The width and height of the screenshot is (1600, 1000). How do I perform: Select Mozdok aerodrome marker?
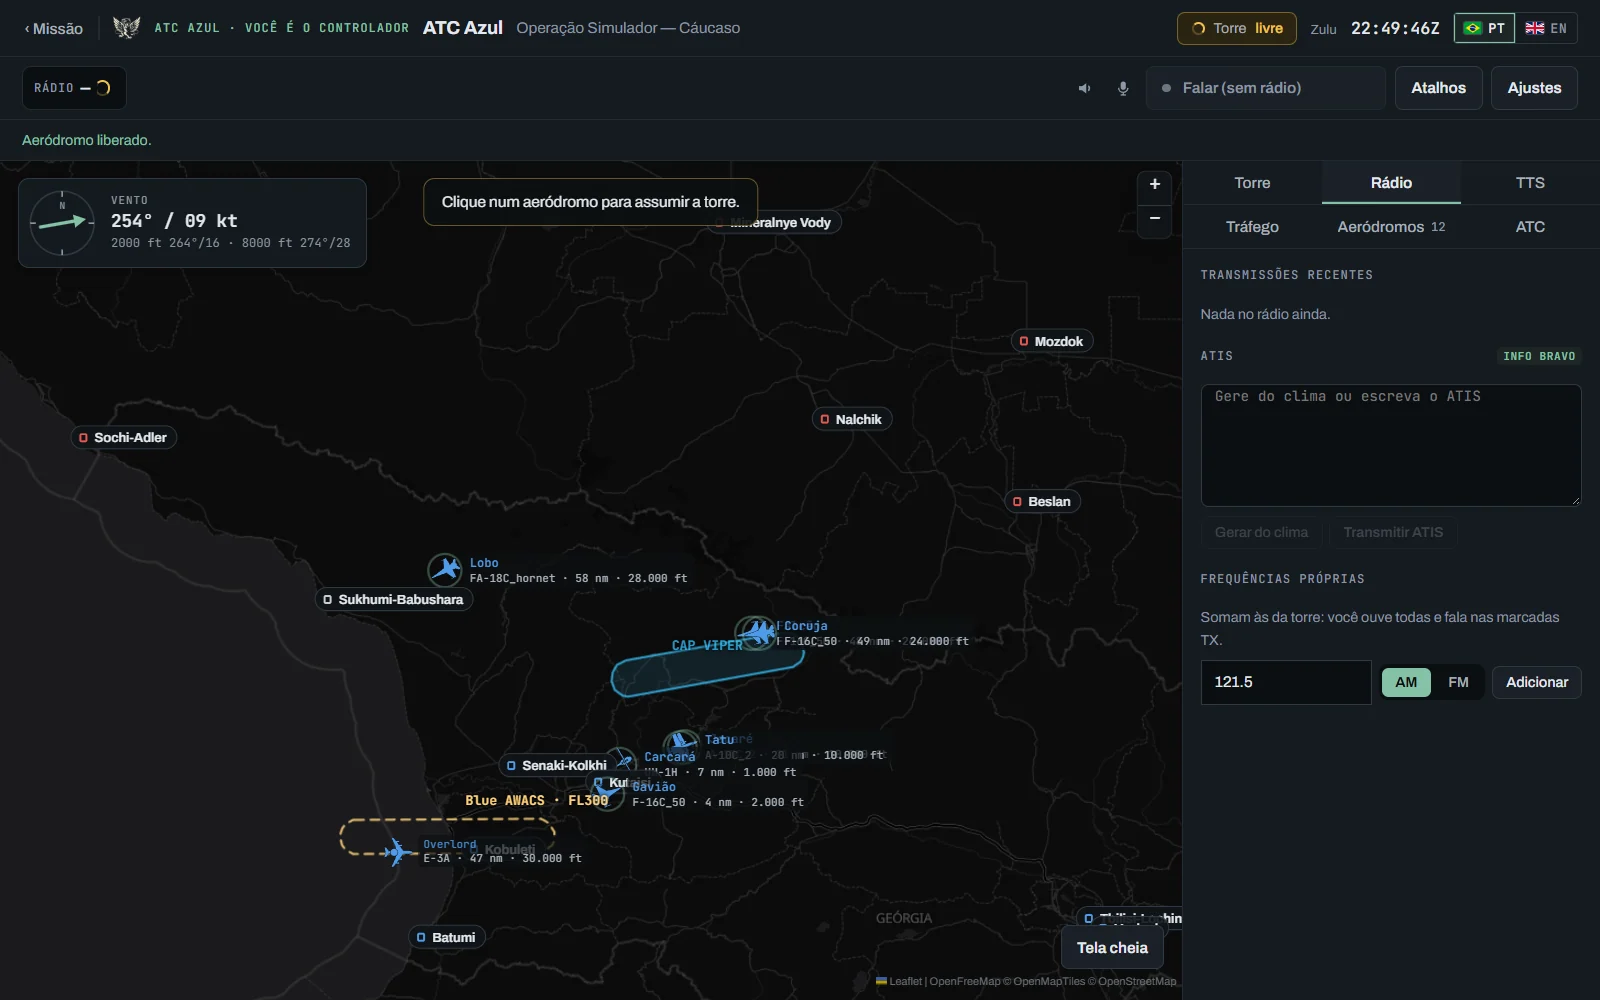1052,341
